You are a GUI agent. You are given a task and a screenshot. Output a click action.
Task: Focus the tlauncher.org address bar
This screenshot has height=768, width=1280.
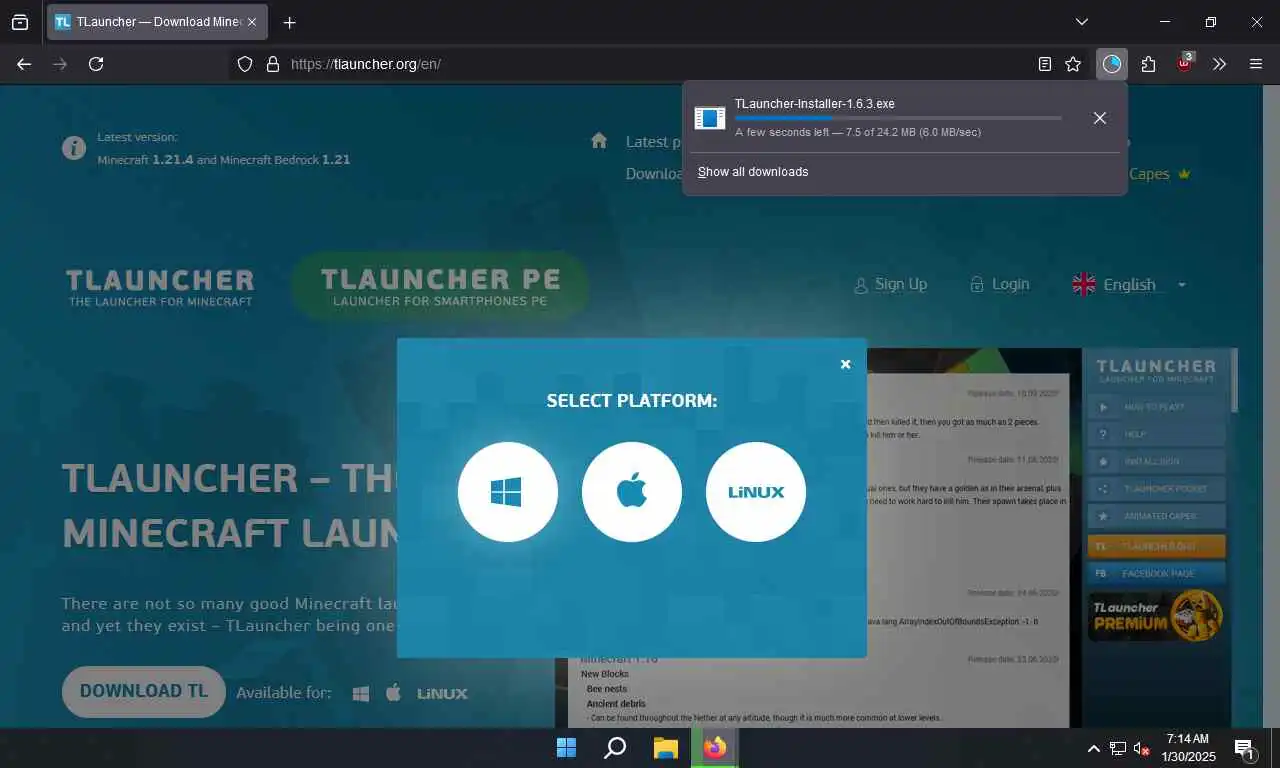coord(660,64)
